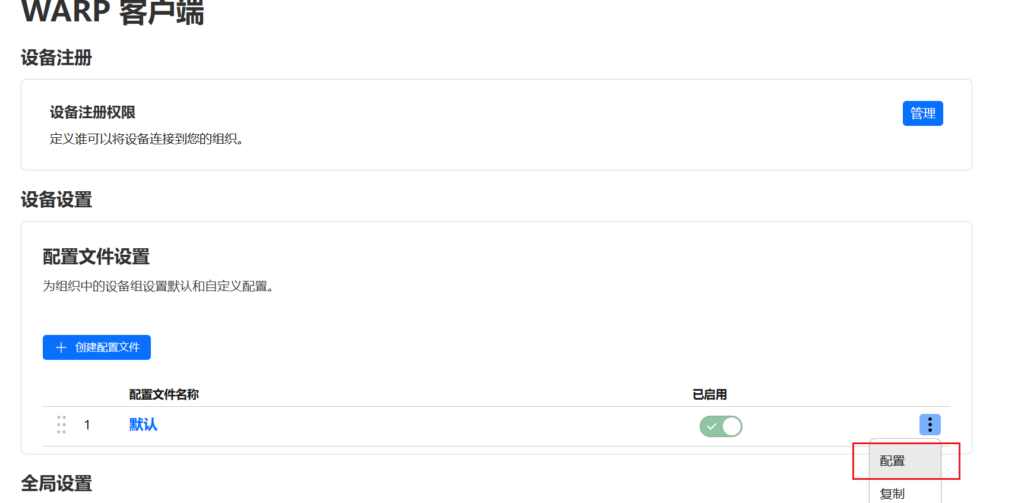The width and height of the screenshot is (1024, 503).
Task: Click the plus icon in 创建配置文件
Action: [x=61, y=348]
